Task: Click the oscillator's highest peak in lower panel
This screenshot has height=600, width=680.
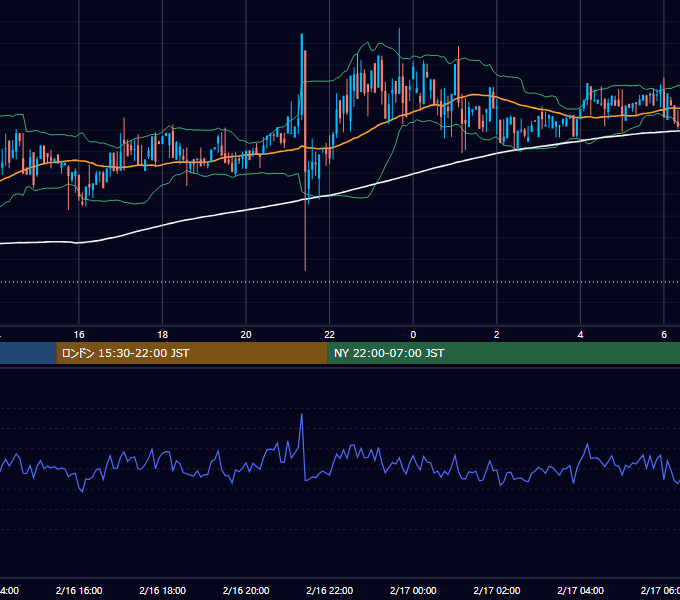Action: [x=302, y=415]
